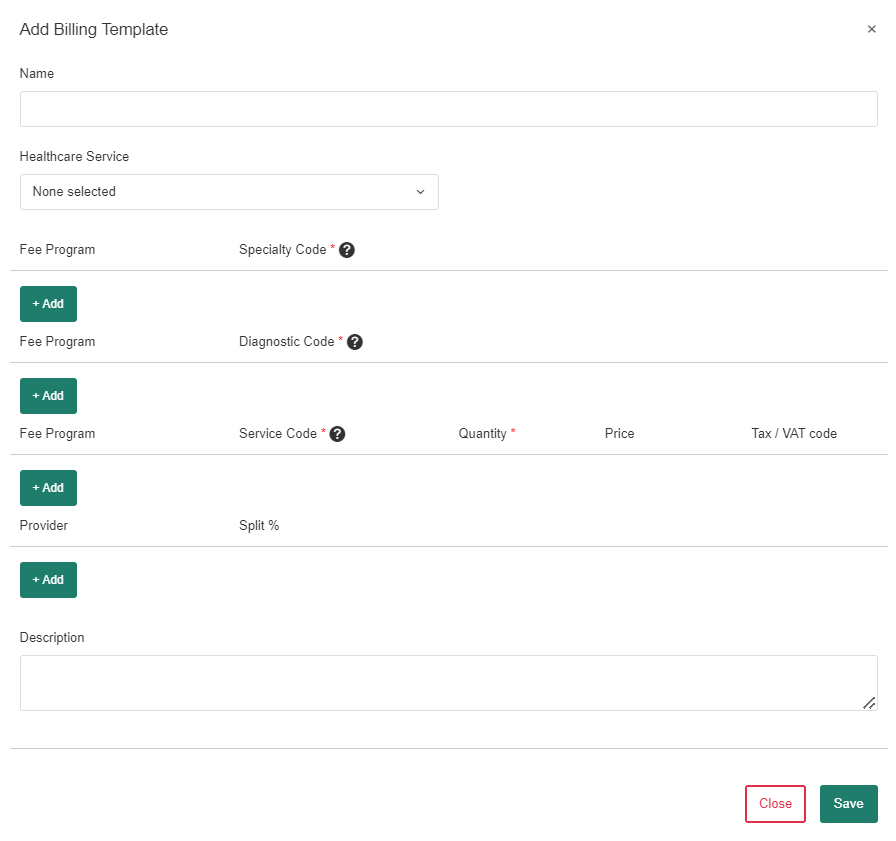Image resolution: width=896 pixels, height=841 pixels.
Task: Open the Service Code help tooltip icon
Action: 338,434
